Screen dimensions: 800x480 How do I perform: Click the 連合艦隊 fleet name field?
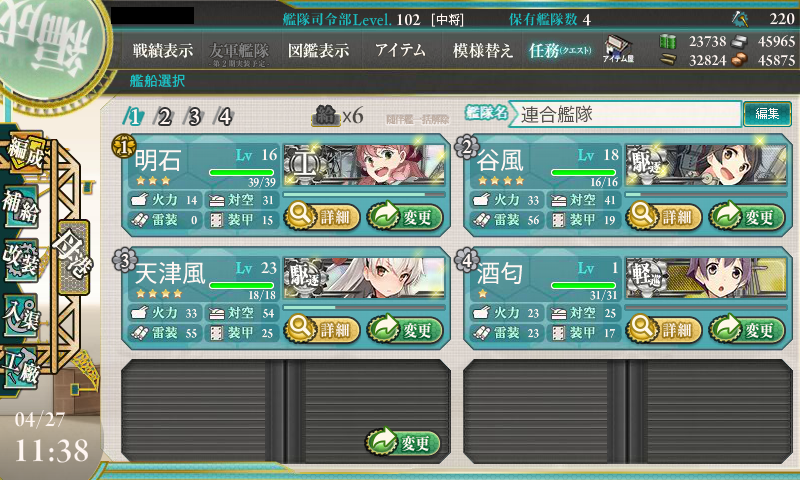click(626, 114)
